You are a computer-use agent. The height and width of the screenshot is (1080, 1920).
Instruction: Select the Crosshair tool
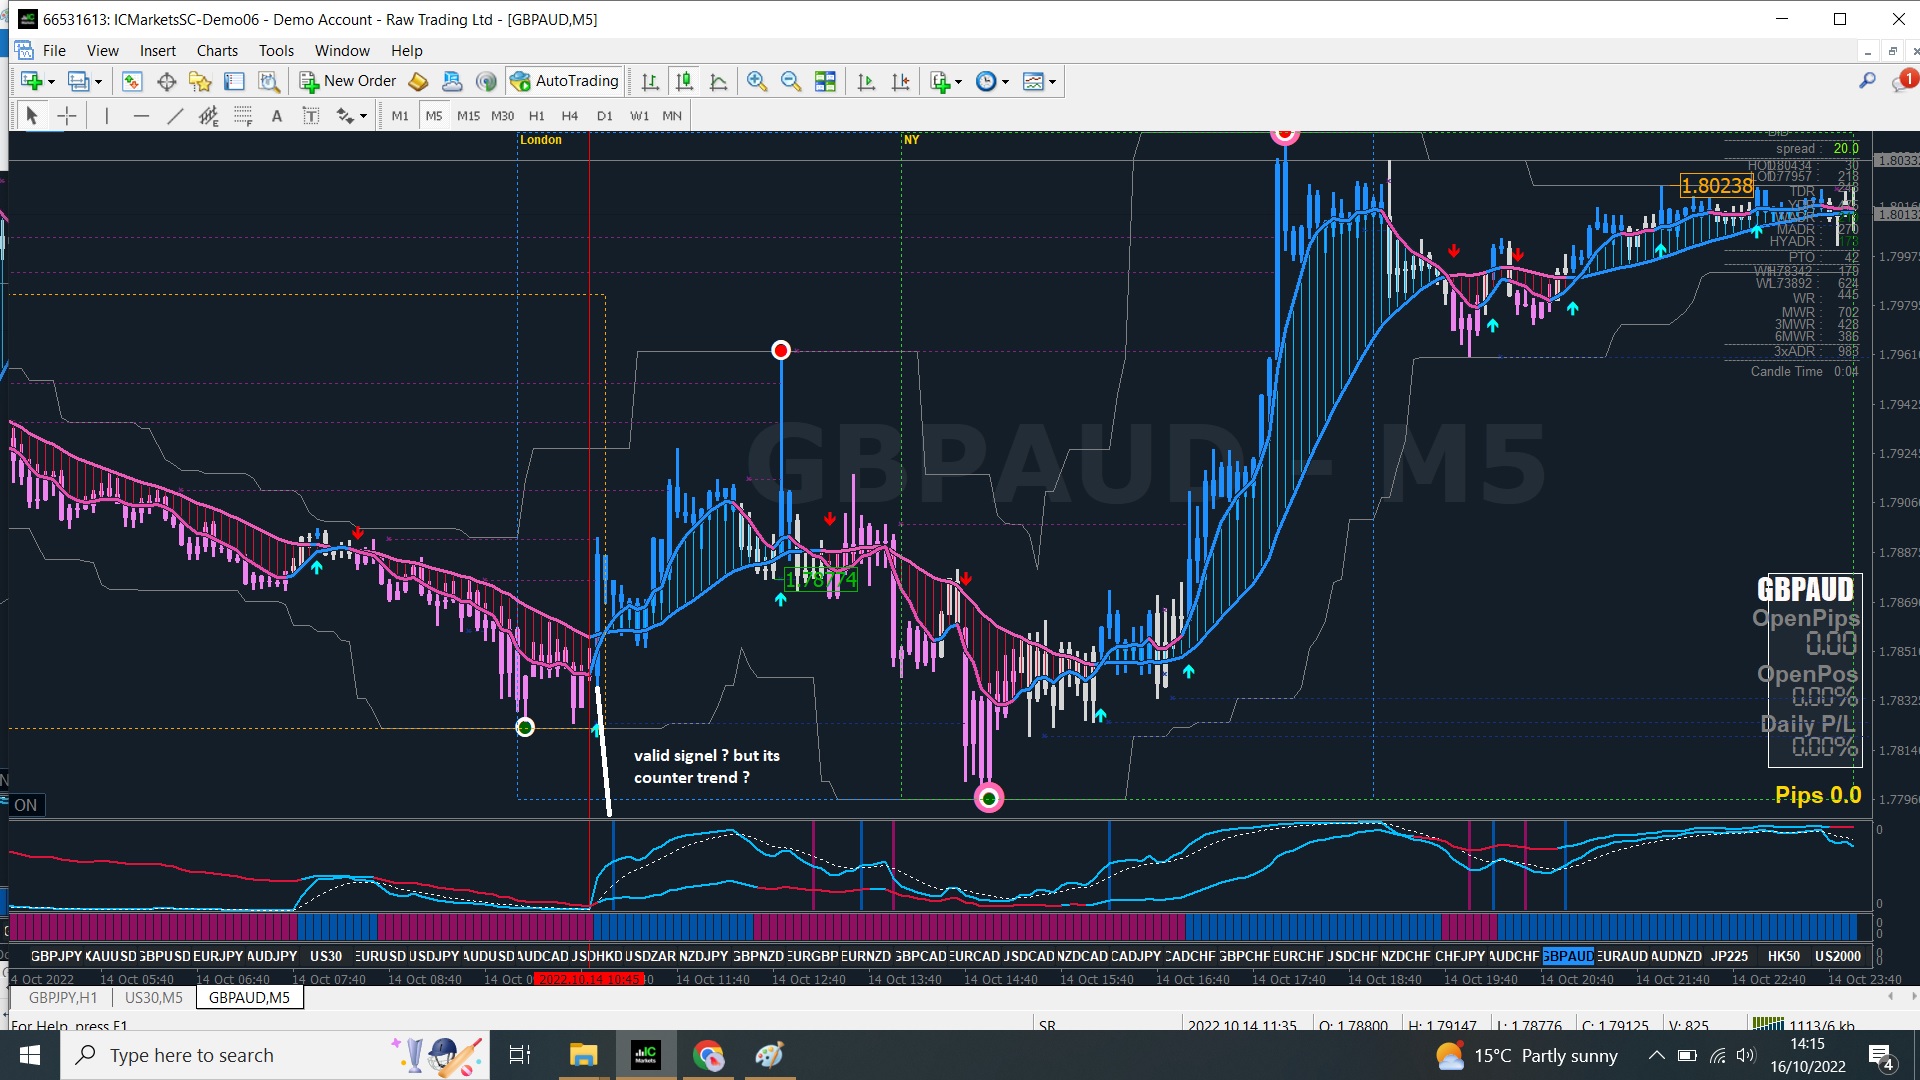click(x=67, y=116)
